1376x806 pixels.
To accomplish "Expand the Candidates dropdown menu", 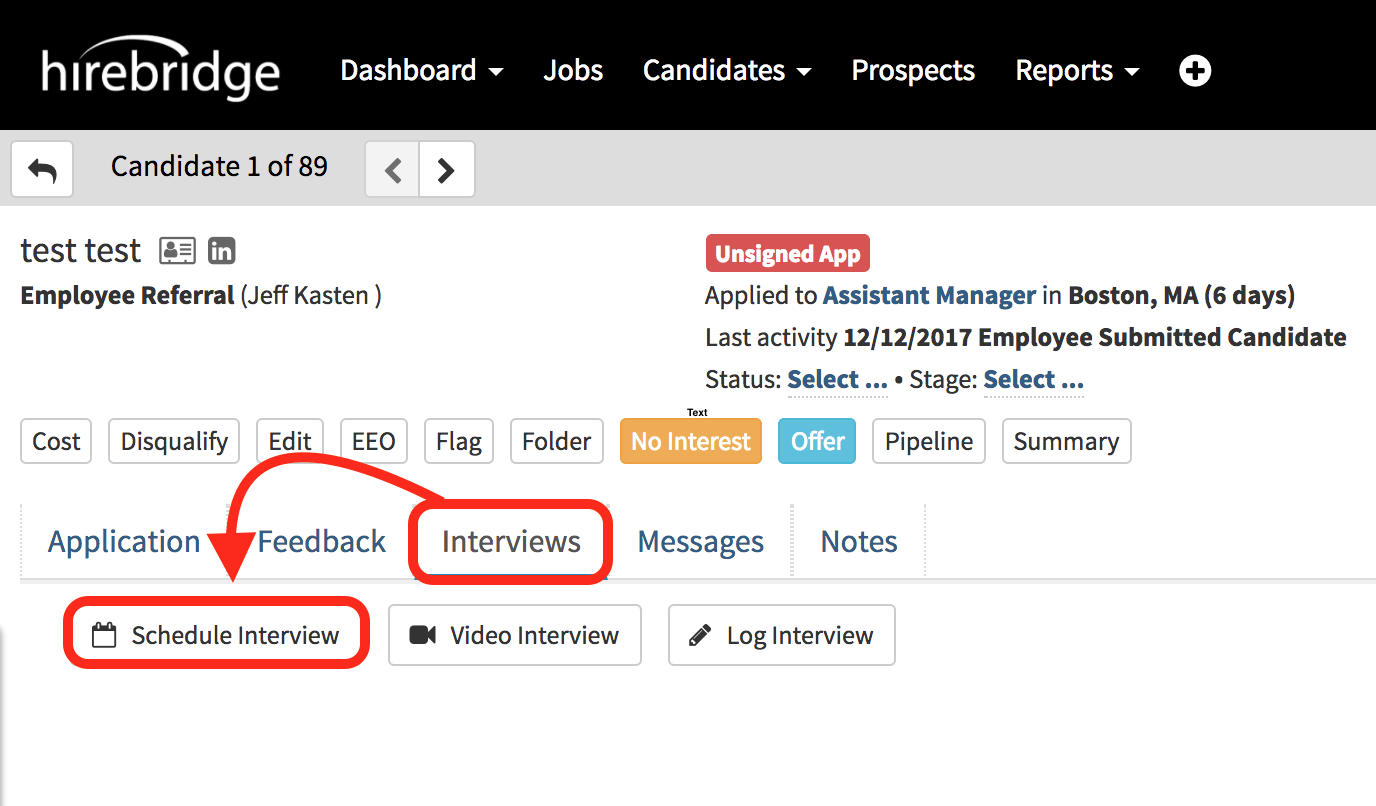I will (726, 71).
